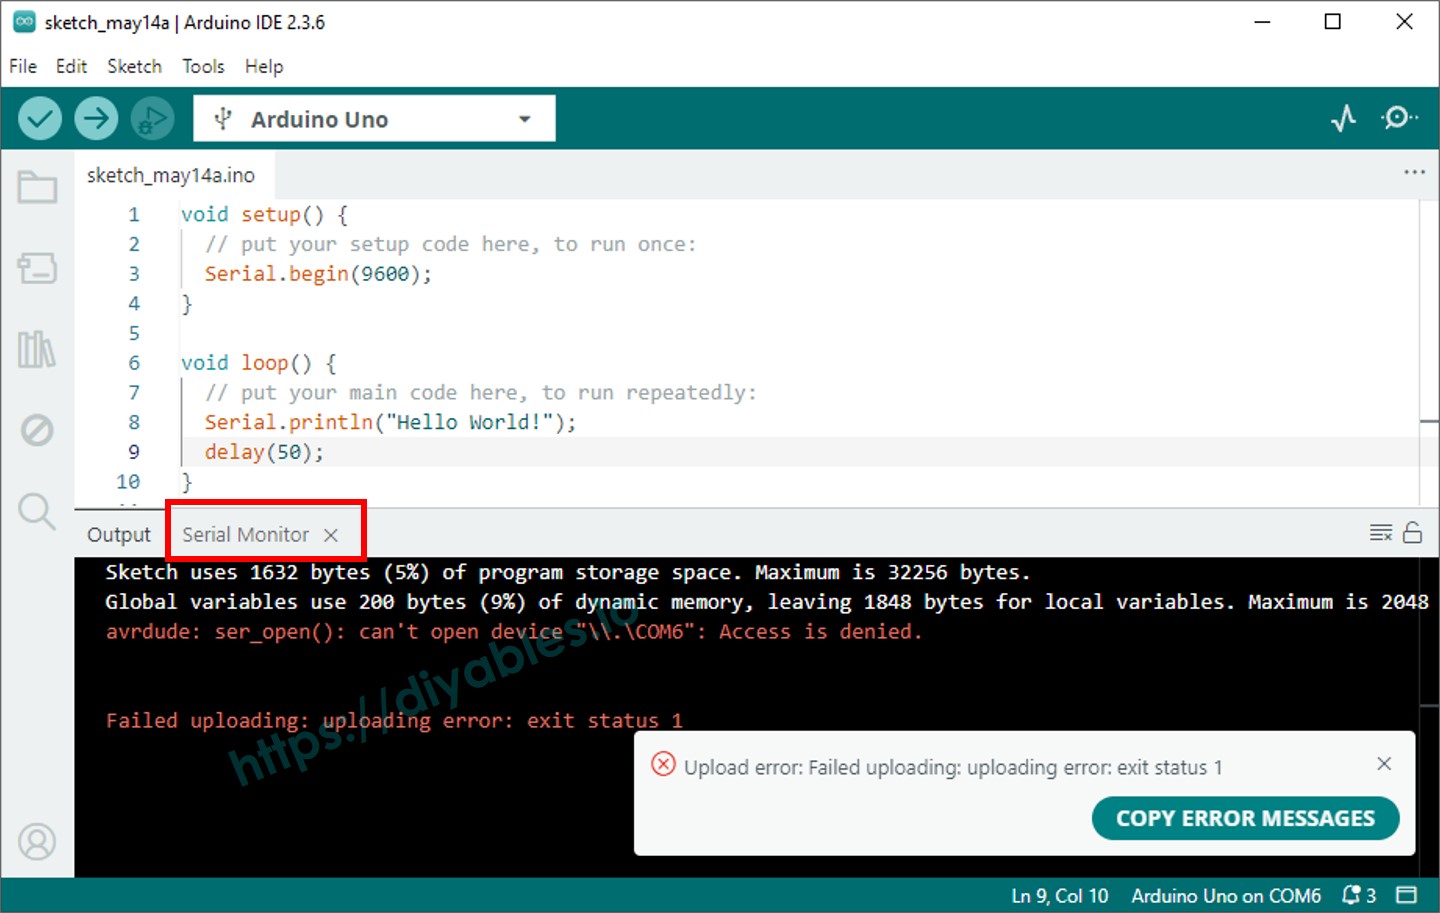
Task: Toggle the output scroll lock icon
Action: [1412, 532]
